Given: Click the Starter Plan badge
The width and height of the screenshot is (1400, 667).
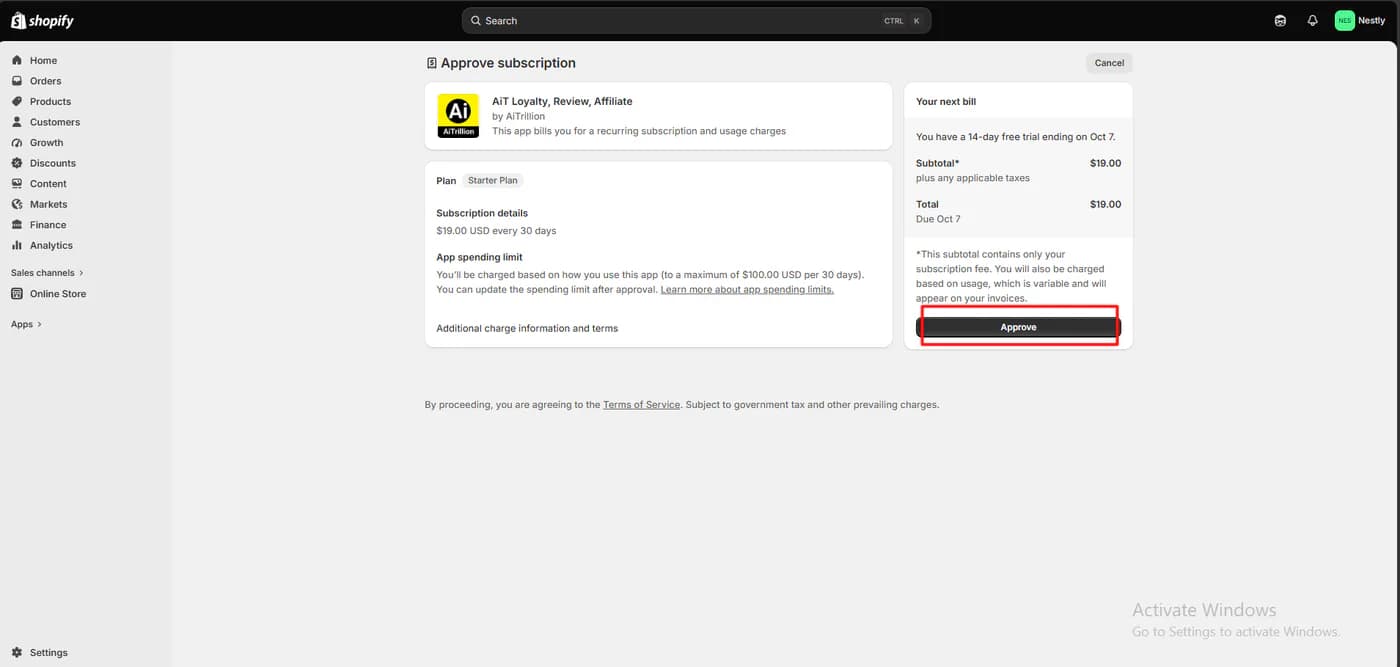Looking at the screenshot, I should (493, 181).
